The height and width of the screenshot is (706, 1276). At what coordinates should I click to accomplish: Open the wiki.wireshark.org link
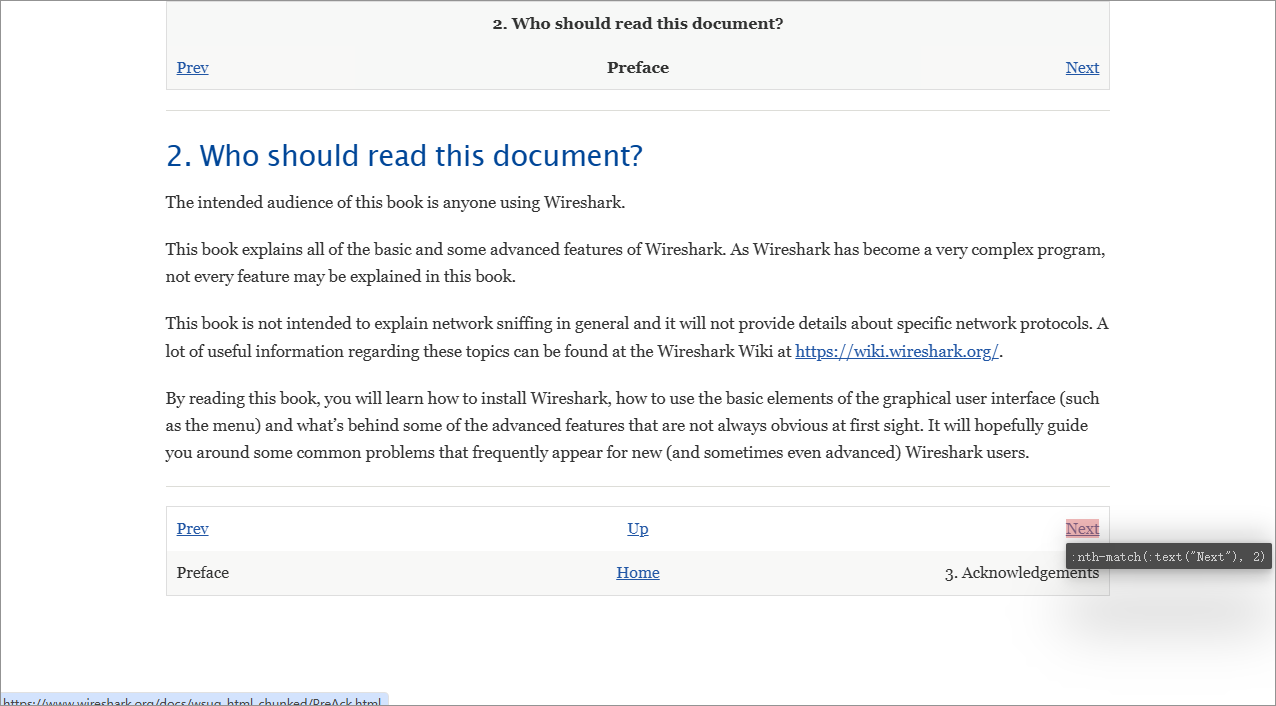[x=897, y=352]
